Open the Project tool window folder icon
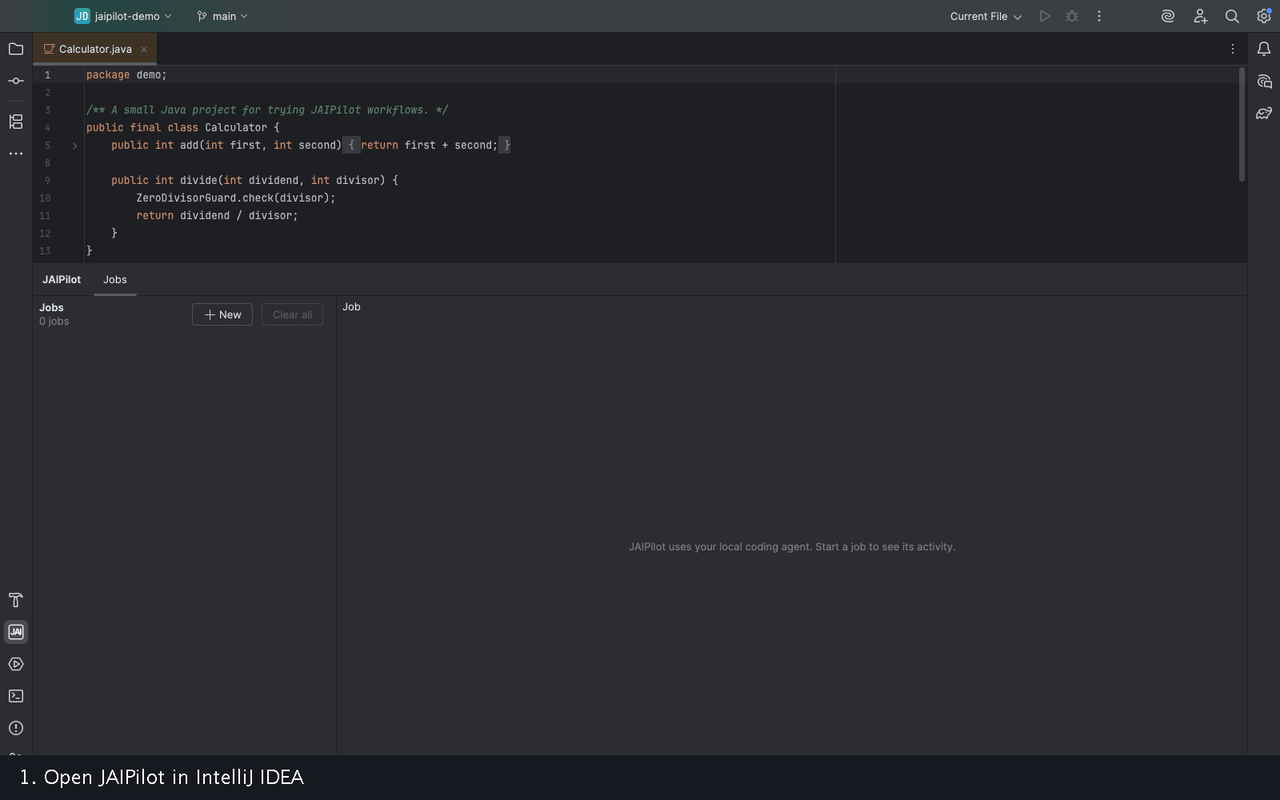This screenshot has height=800, width=1280. tap(16, 48)
